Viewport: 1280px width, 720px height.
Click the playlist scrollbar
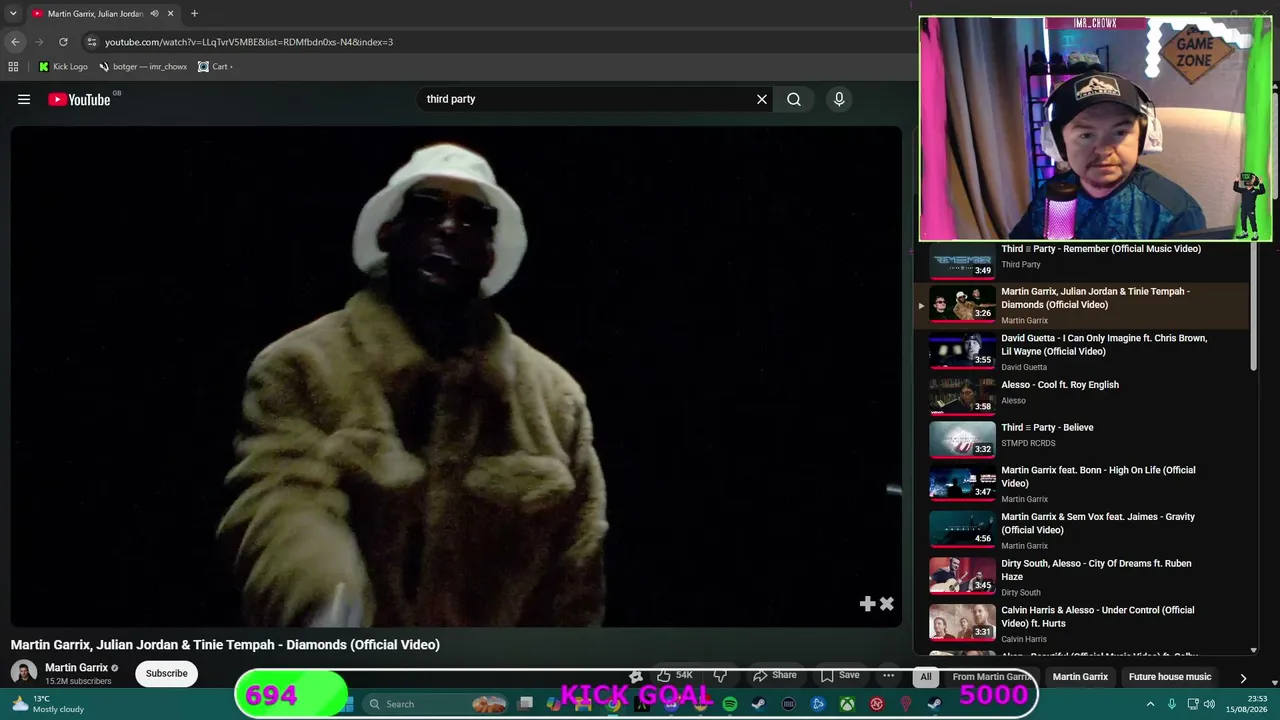(x=1254, y=308)
